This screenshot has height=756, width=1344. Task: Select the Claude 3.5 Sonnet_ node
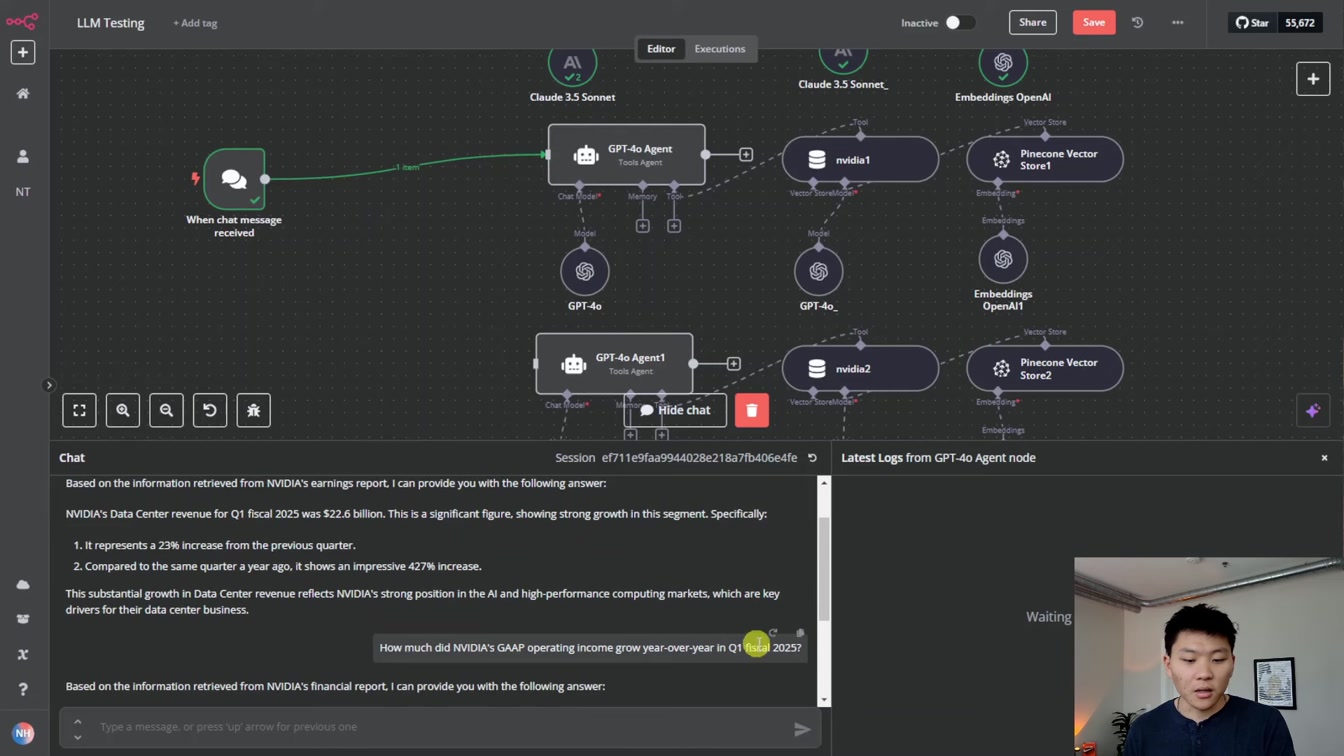tap(843, 60)
